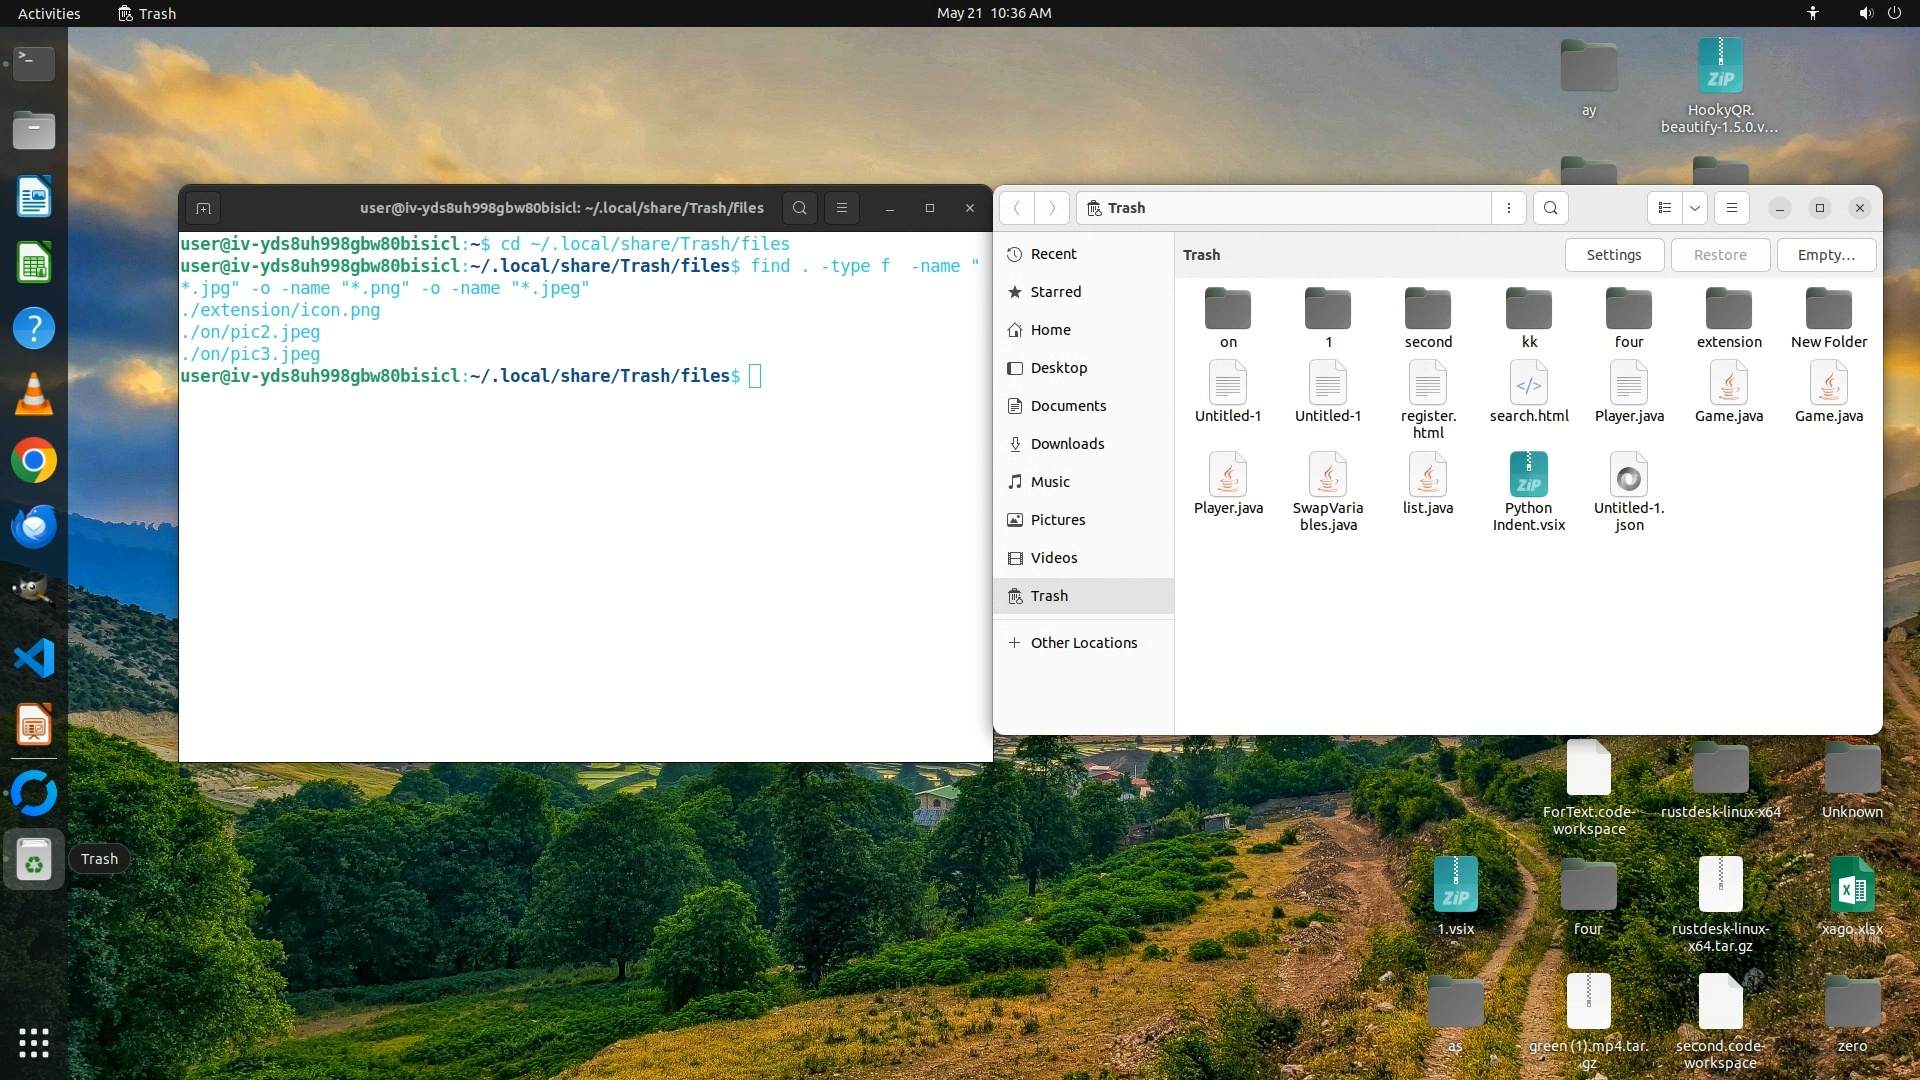Select the extension folder in Trash
Image resolution: width=1920 pixels, height=1080 pixels.
point(1728,310)
